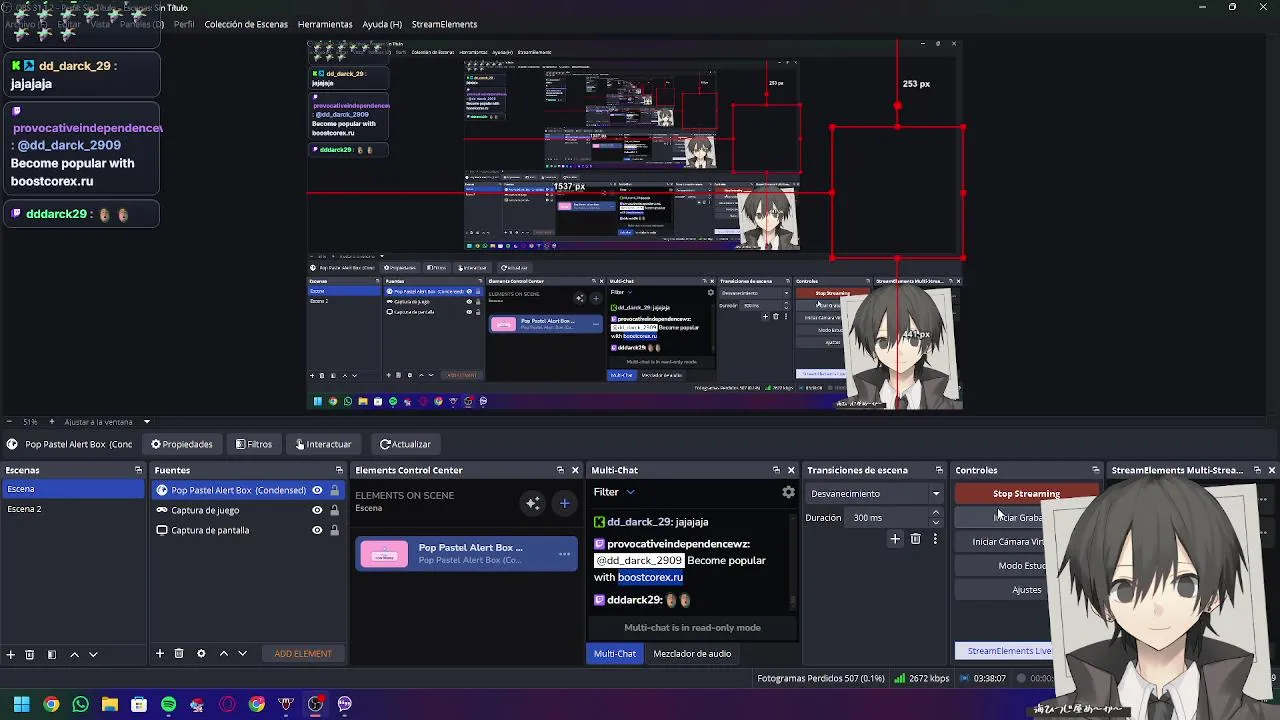Image resolution: width=1280 pixels, height=720 pixels.
Task: Select the Escena scene
Action: point(72,489)
